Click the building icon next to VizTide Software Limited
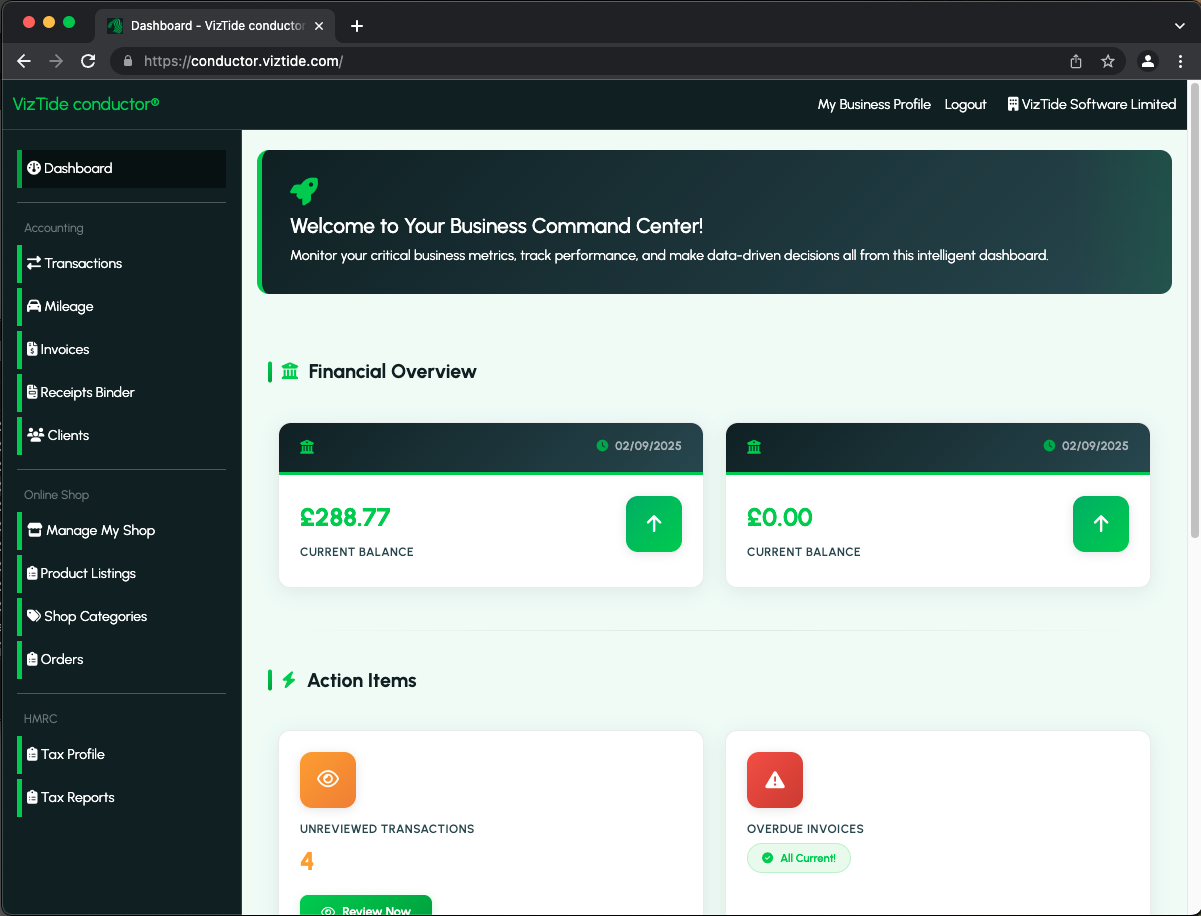 coord(1012,104)
